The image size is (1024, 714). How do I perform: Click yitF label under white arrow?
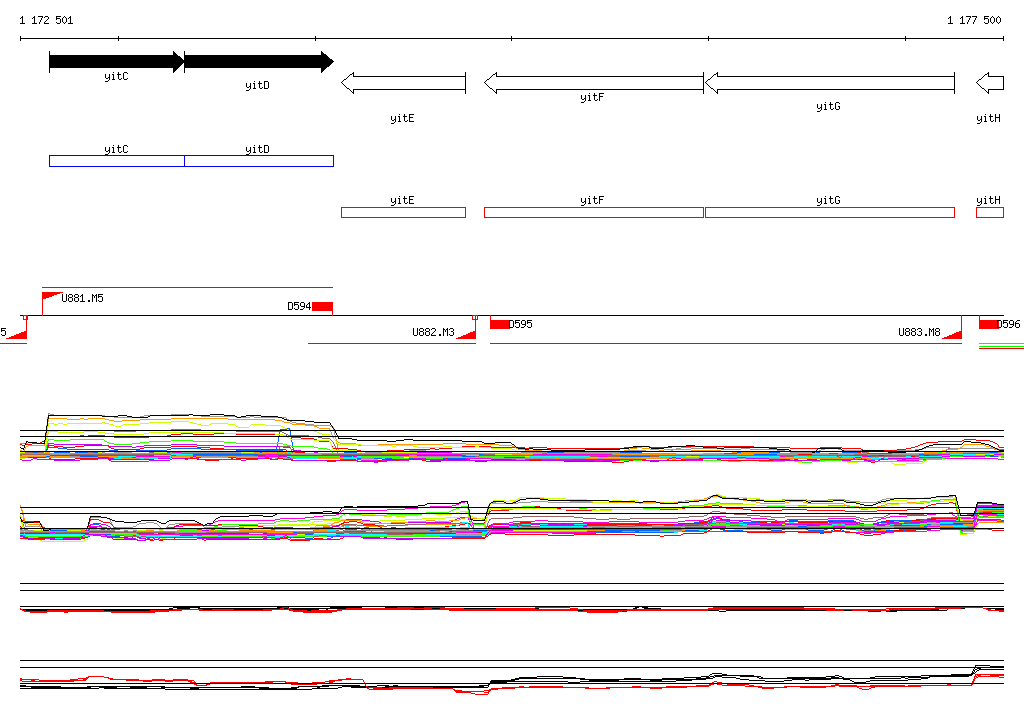[592, 97]
